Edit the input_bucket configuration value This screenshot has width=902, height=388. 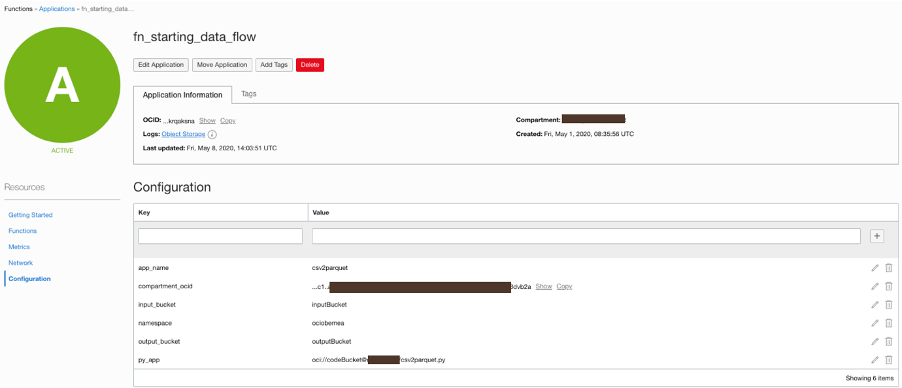(x=874, y=305)
